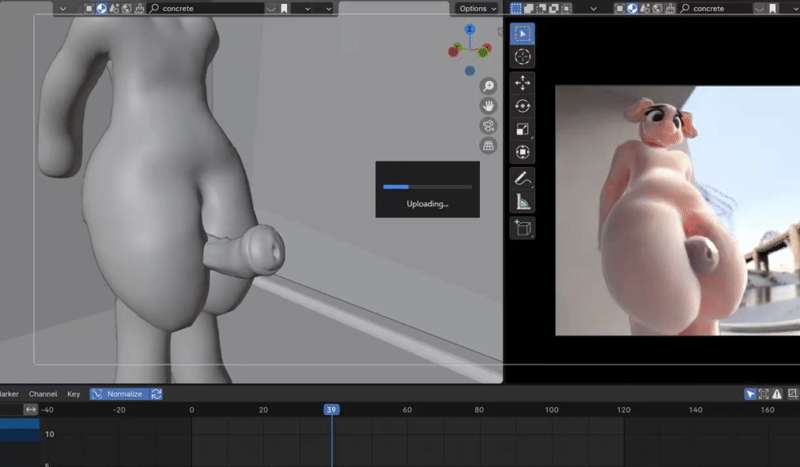Open the far-right chevron dropdown in right header
This screenshot has width=800, height=467.
pyautogui.click(x=795, y=8)
